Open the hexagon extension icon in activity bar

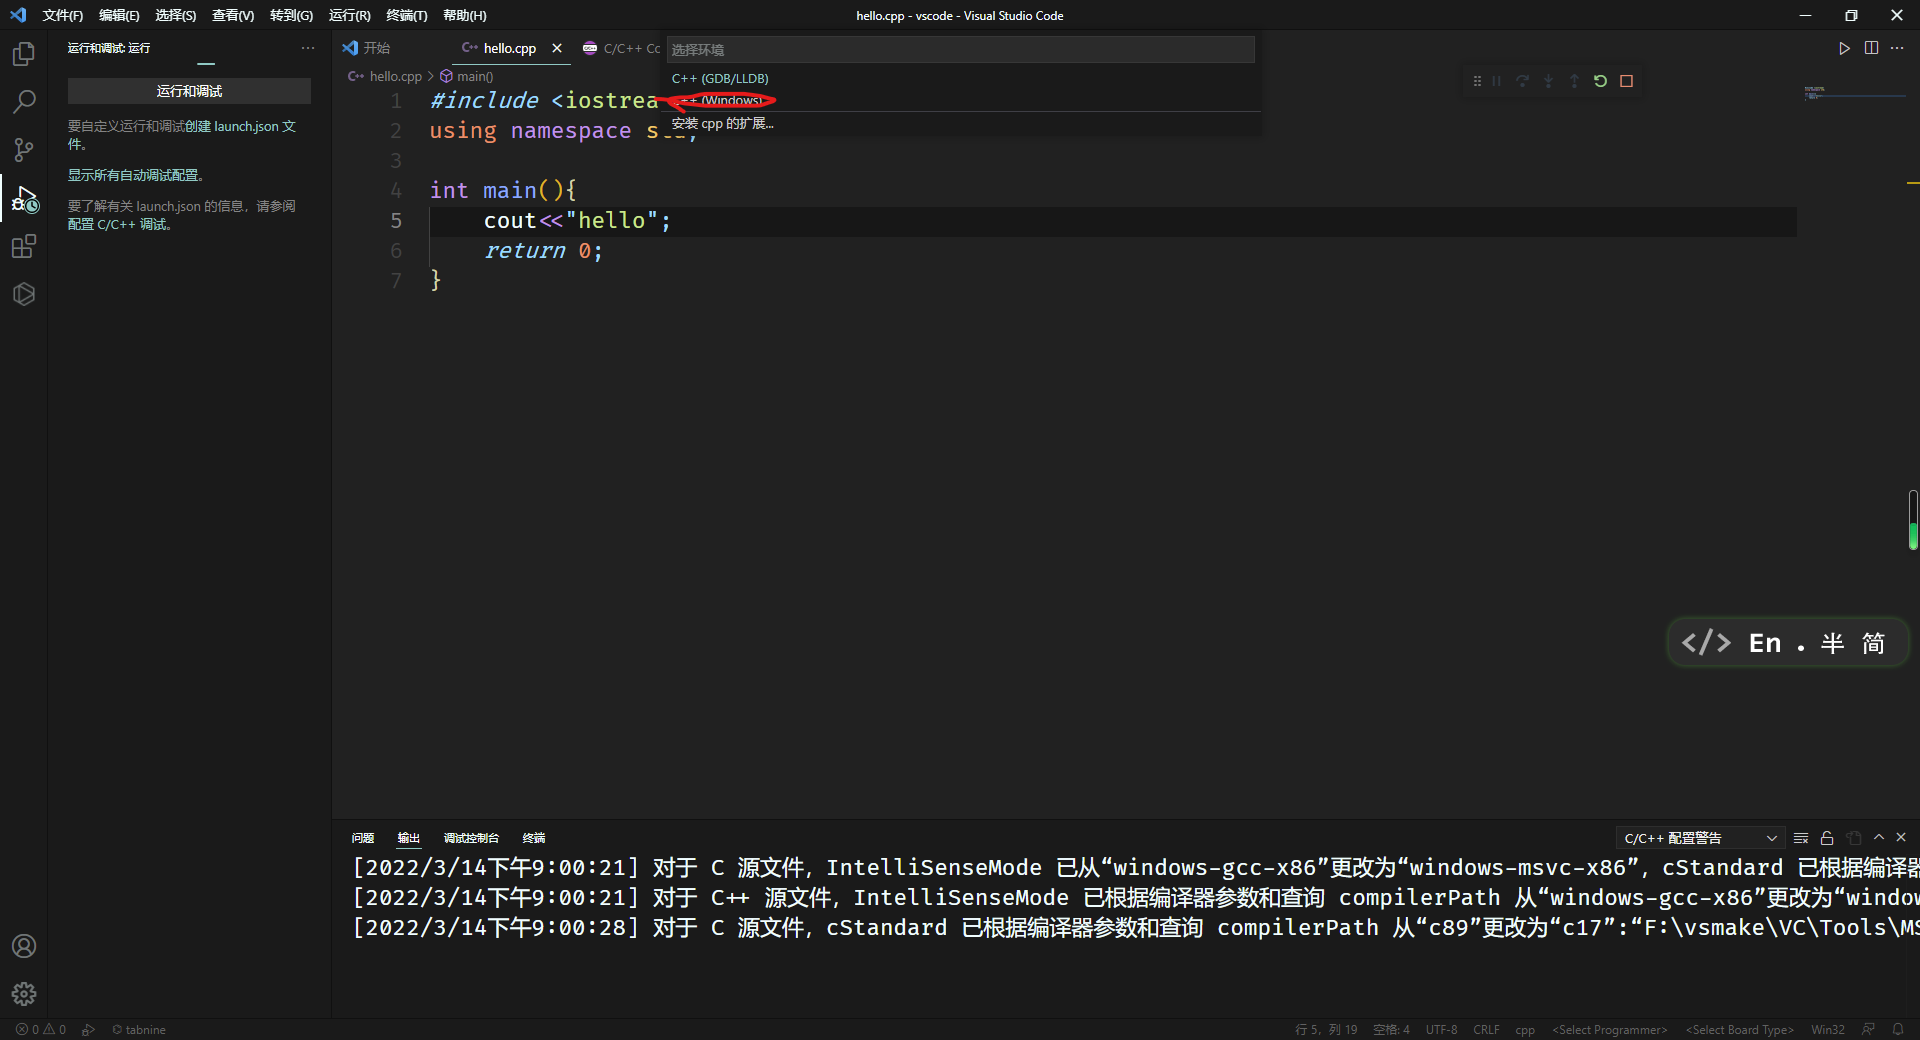pyautogui.click(x=24, y=294)
